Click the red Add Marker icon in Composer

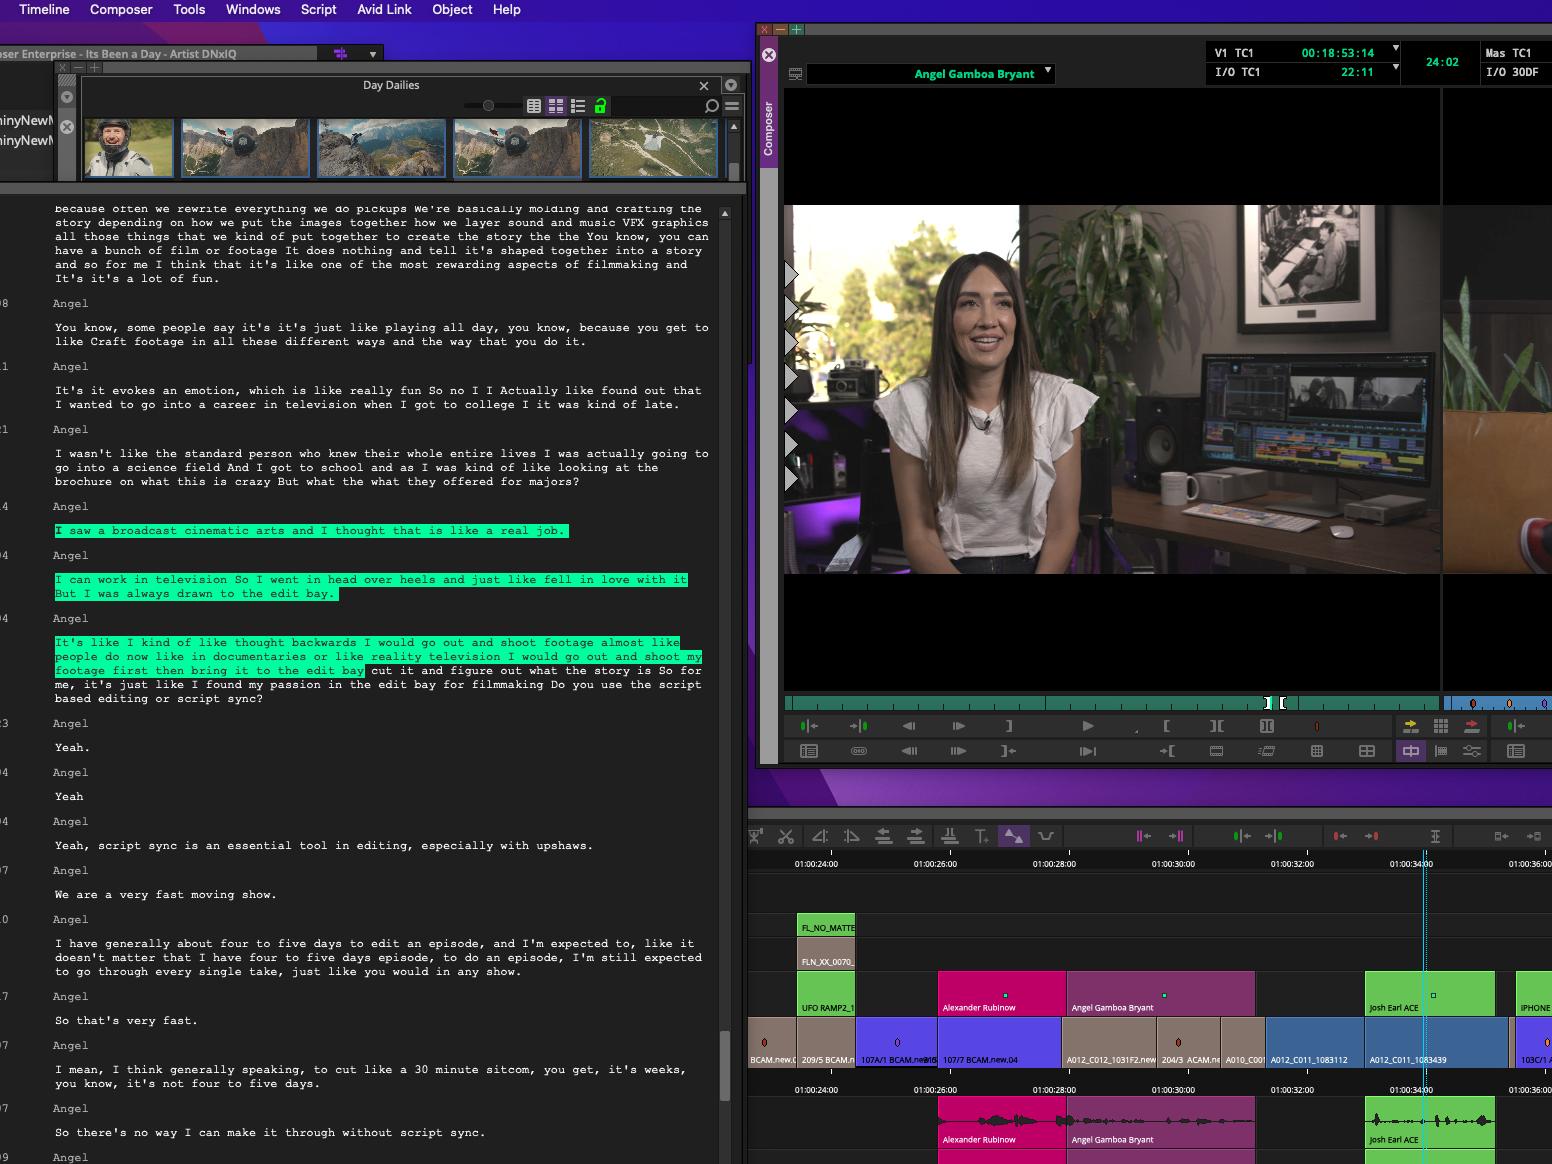(x=1316, y=726)
